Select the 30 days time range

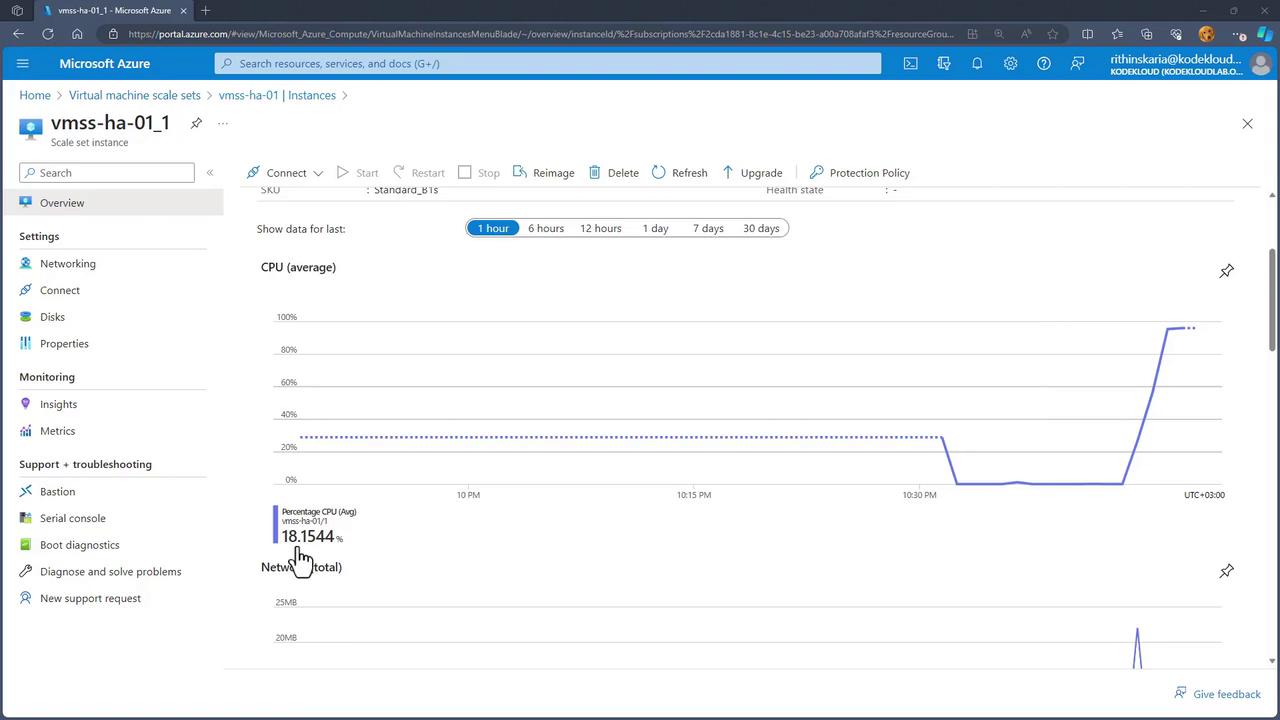(x=761, y=228)
